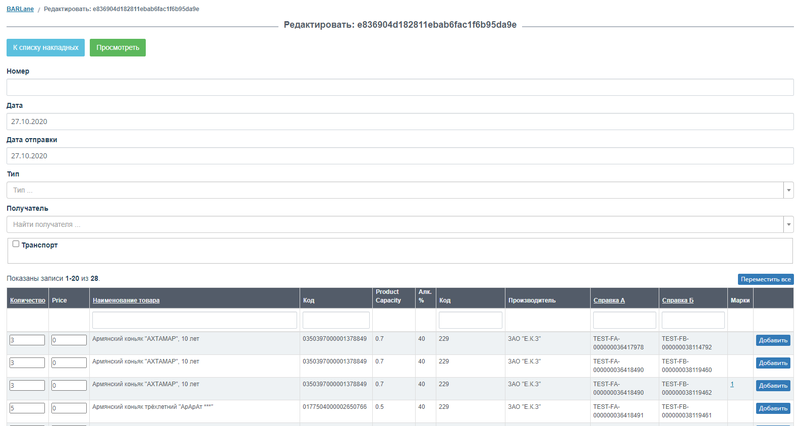
Task: Sort by 'Наименование товара' column header
Action: click(126, 300)
